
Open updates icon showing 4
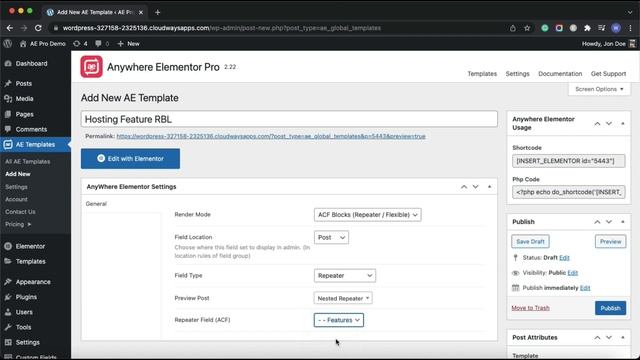80,44
